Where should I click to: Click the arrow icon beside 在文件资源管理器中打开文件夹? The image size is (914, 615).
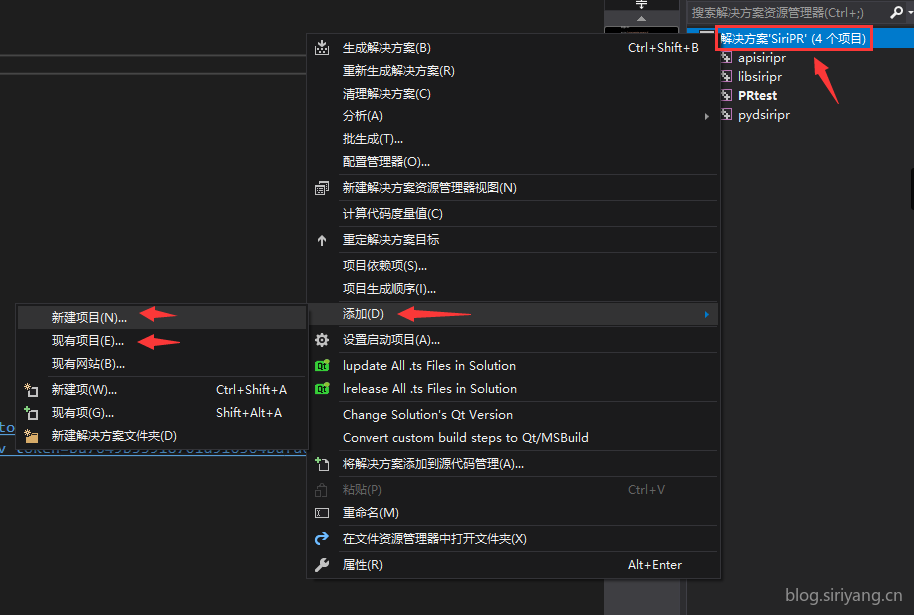pos(322,539)
